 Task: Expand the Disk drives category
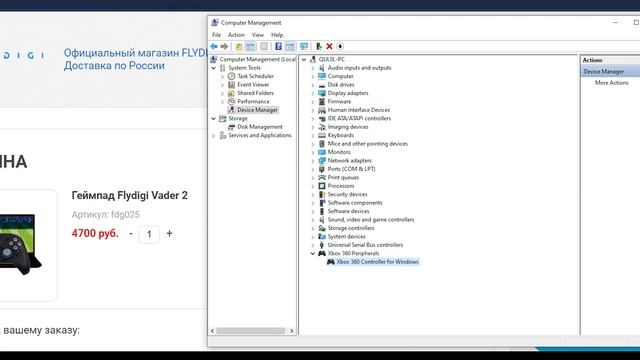(313, 85)
